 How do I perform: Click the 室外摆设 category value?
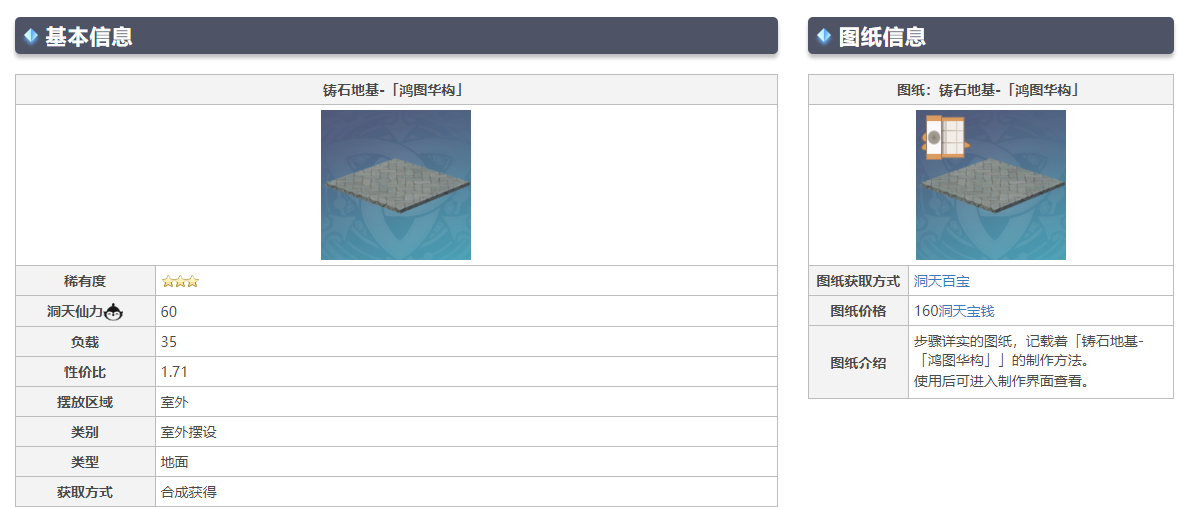click(189, 432)
